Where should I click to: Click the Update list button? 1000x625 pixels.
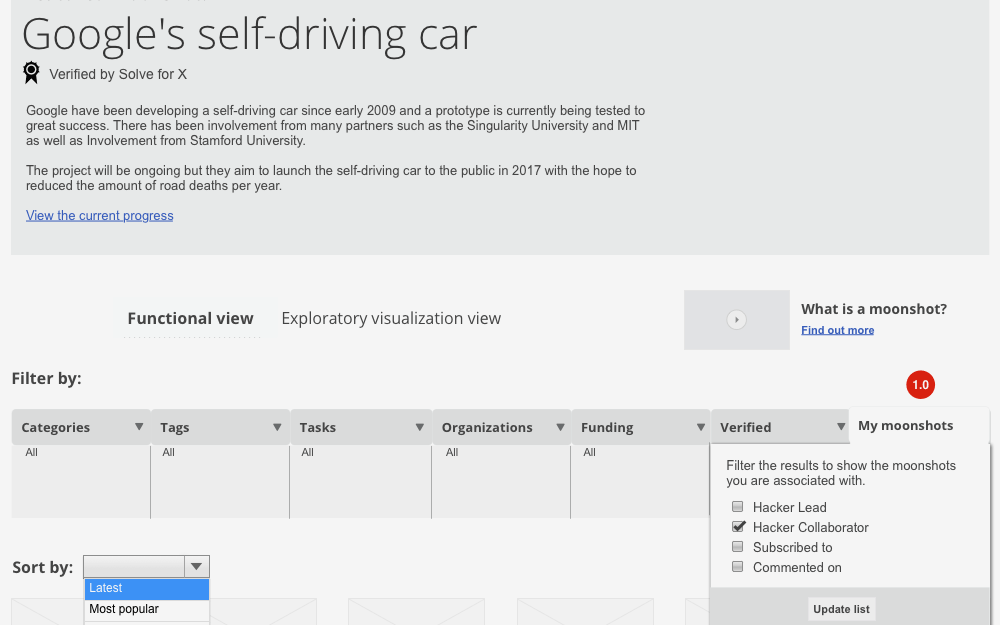841,609
